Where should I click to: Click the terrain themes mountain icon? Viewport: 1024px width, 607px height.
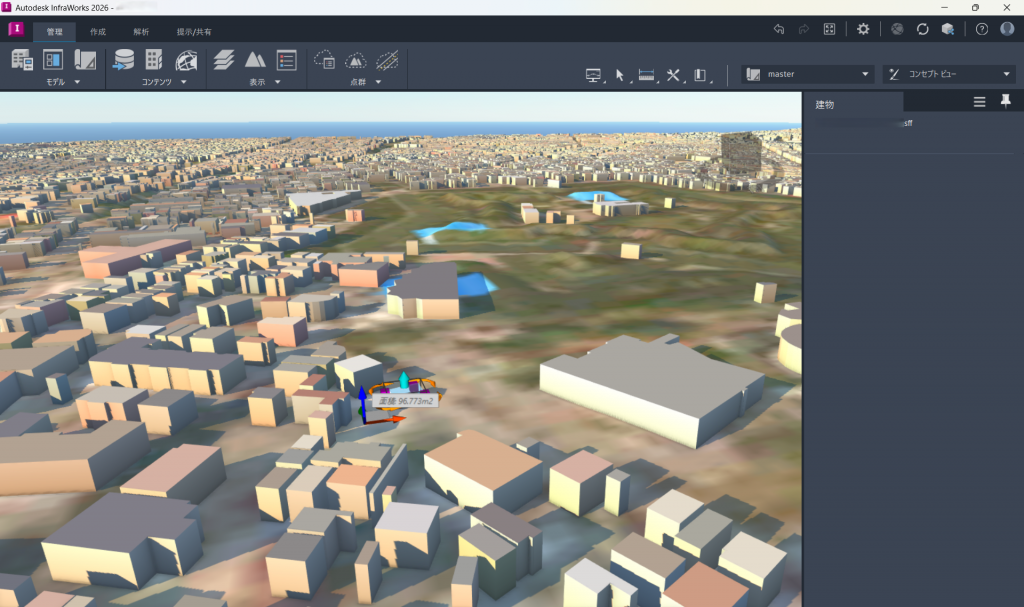coord(255,60)
